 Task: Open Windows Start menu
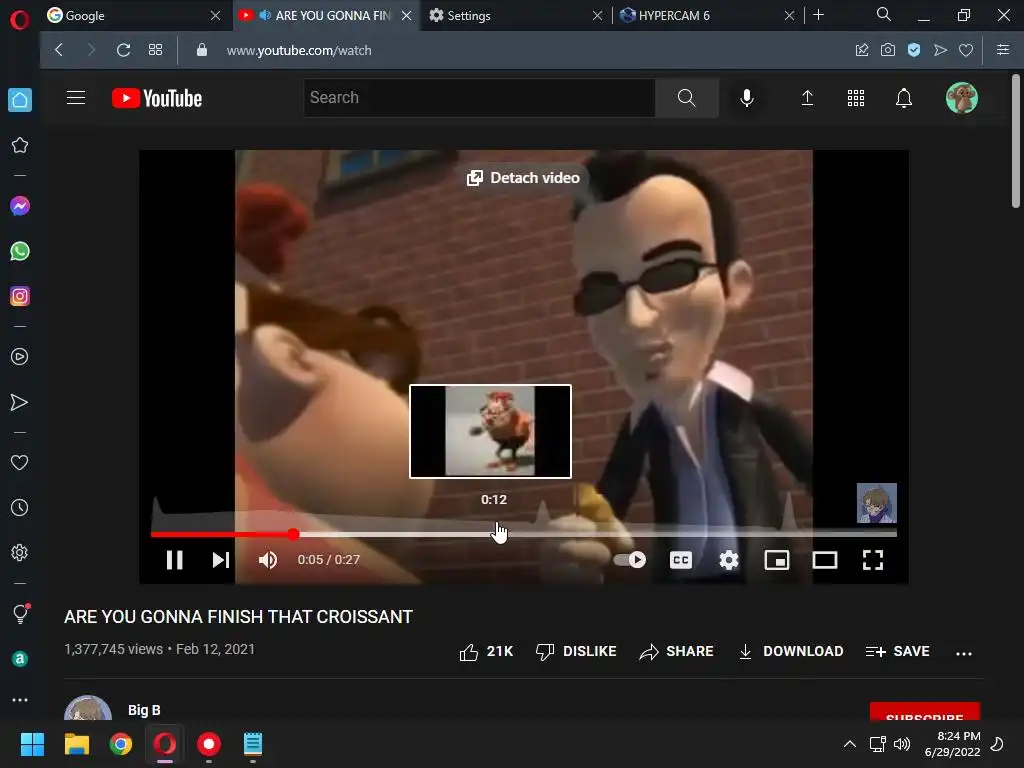coord(32,744)
